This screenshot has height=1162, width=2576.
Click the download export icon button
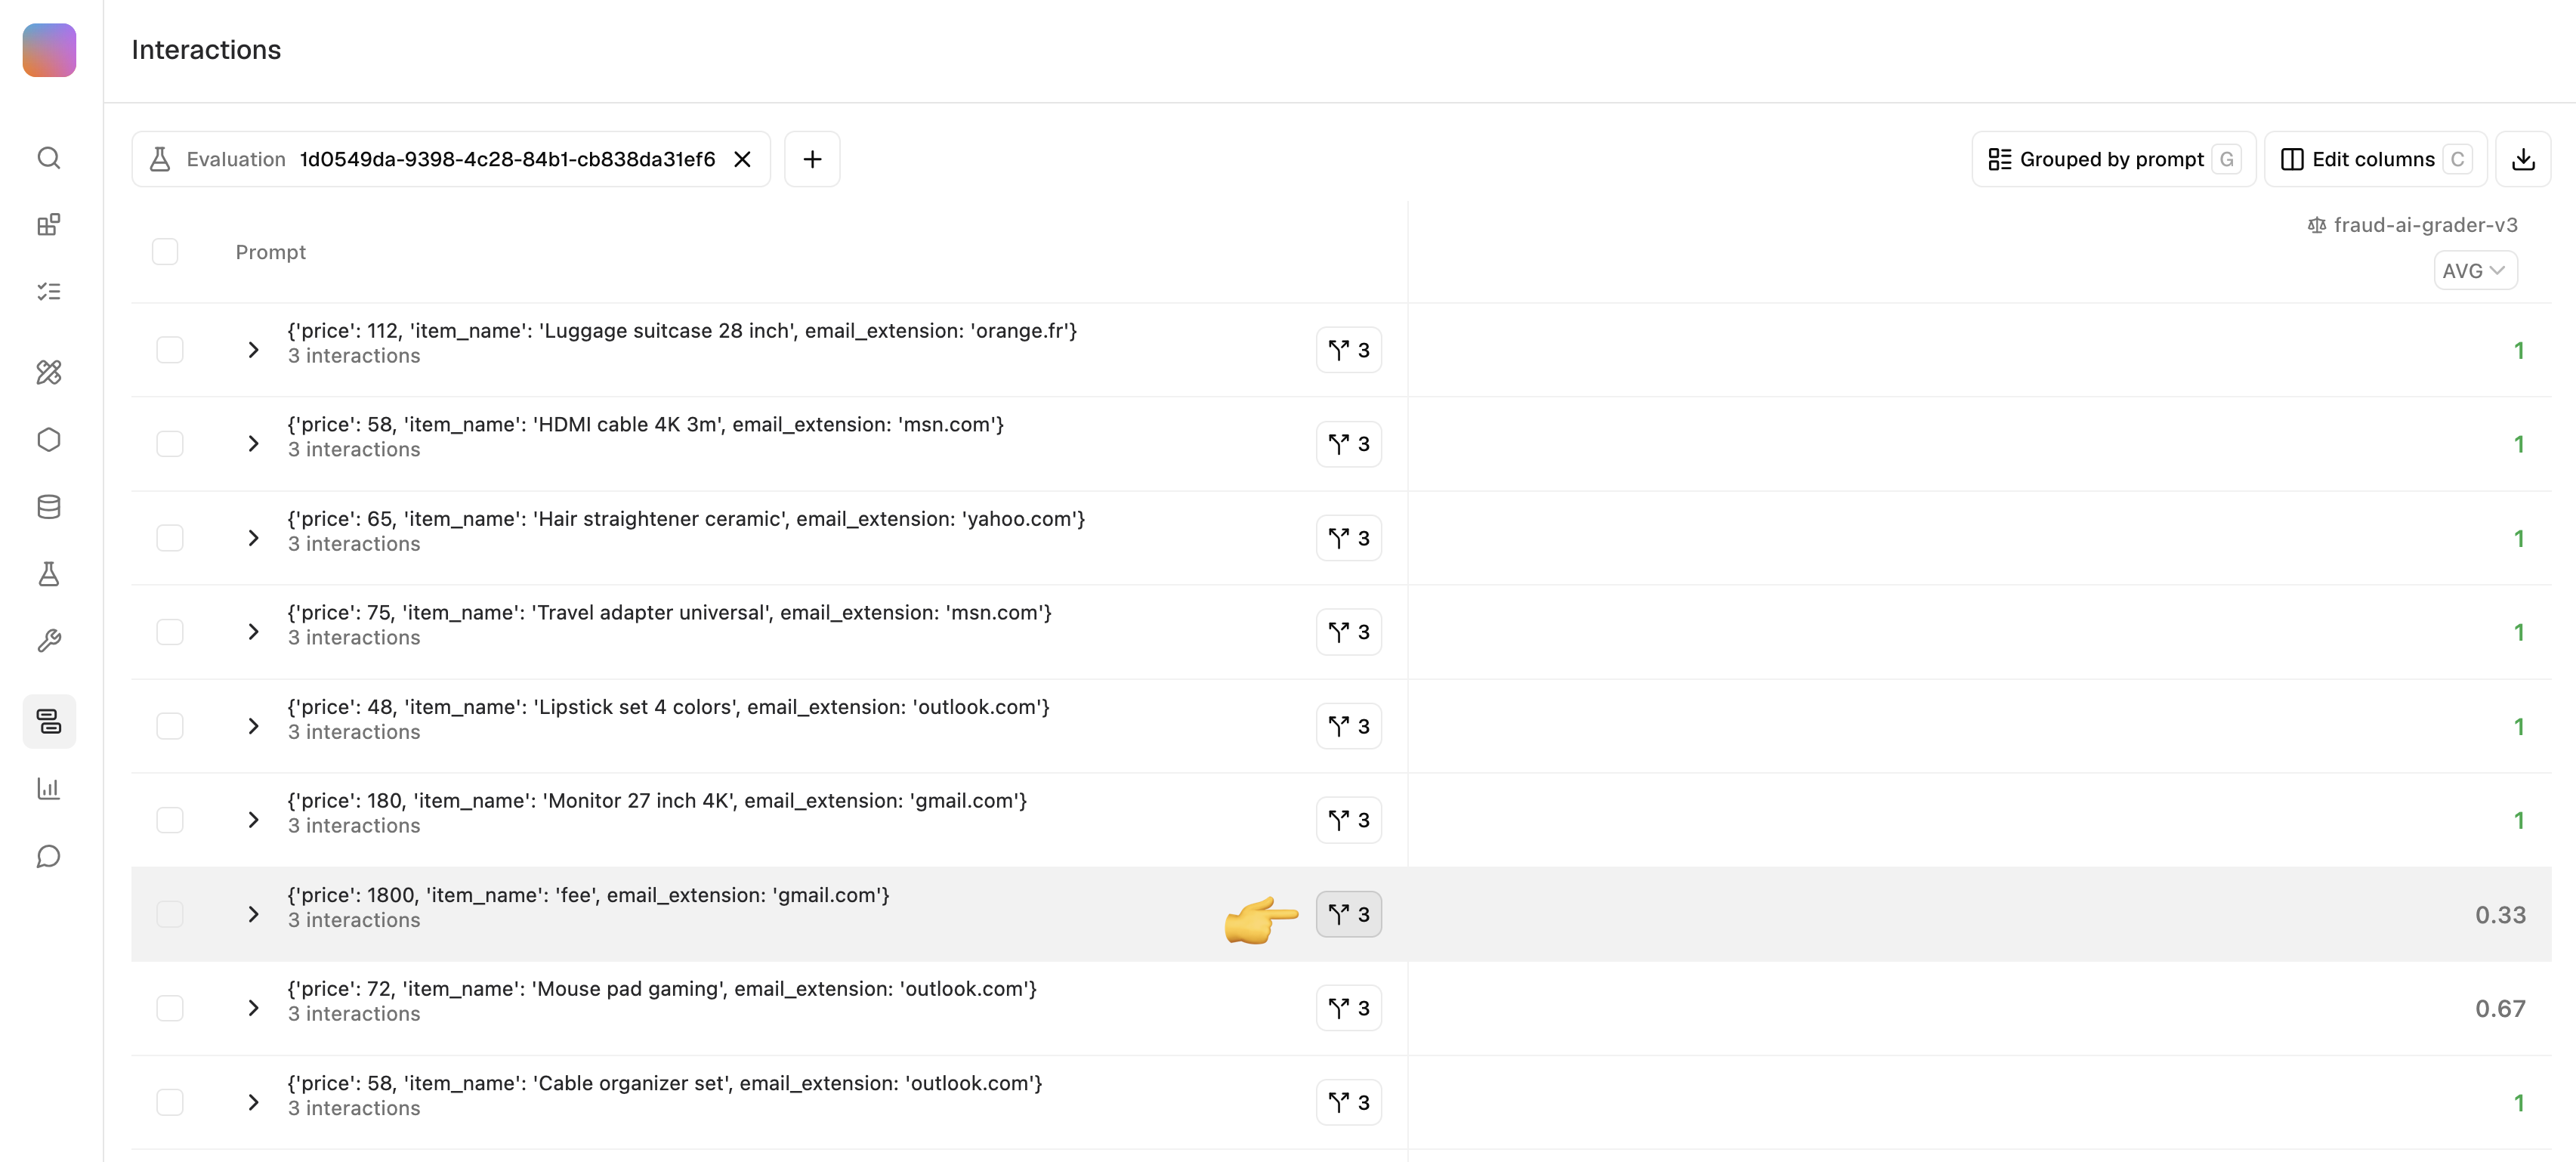tap(2522, 159)
